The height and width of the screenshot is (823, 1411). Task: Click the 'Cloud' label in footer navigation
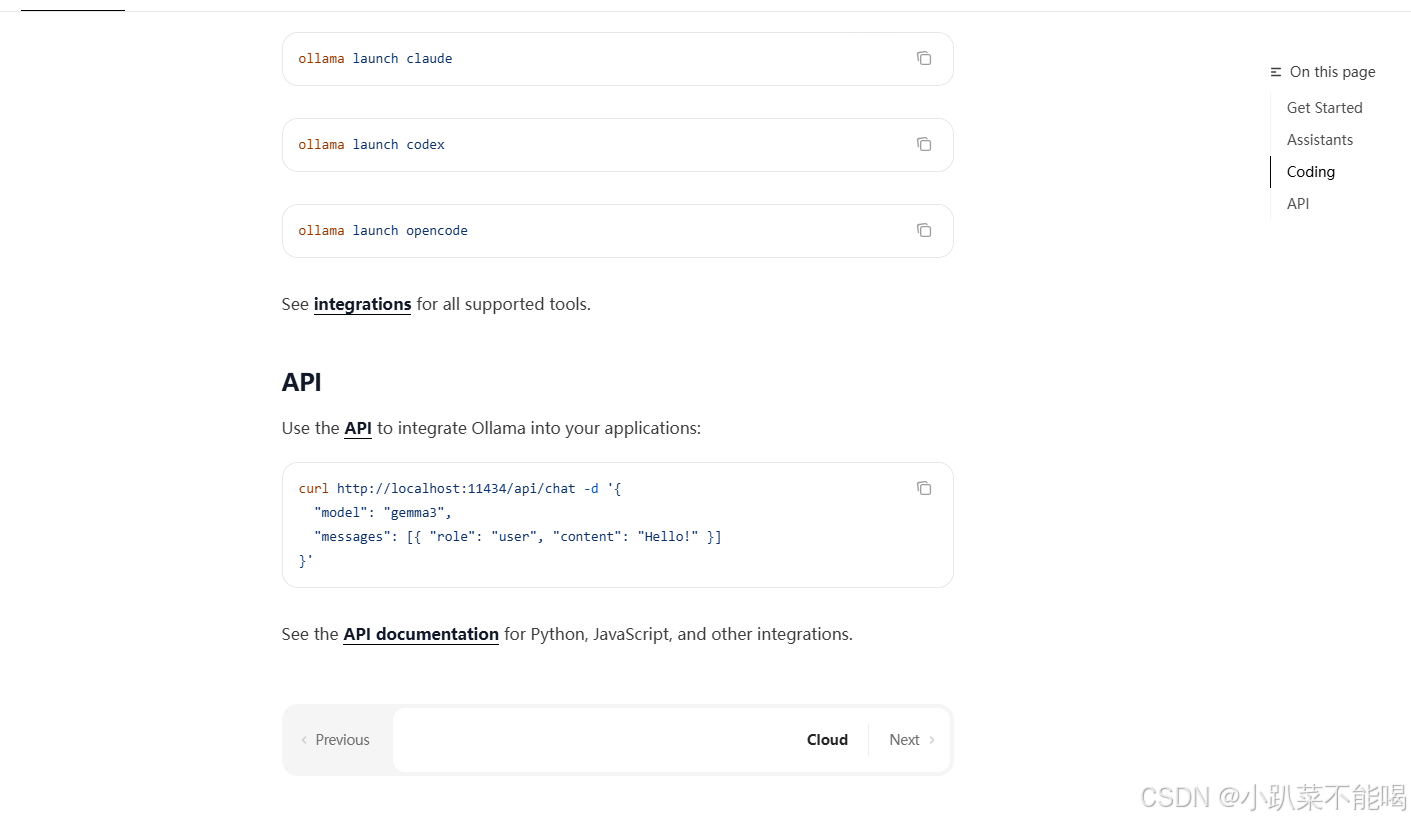(x=827, y=740)
